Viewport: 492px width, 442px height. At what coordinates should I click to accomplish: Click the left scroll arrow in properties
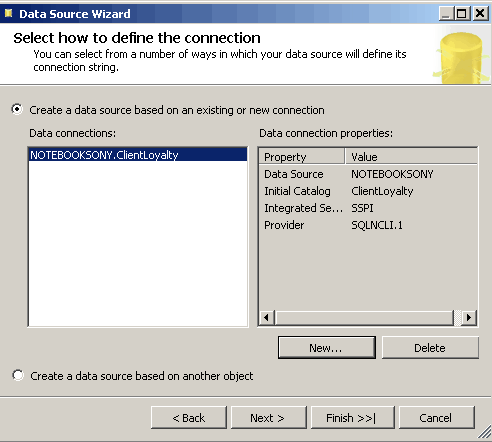267,317
